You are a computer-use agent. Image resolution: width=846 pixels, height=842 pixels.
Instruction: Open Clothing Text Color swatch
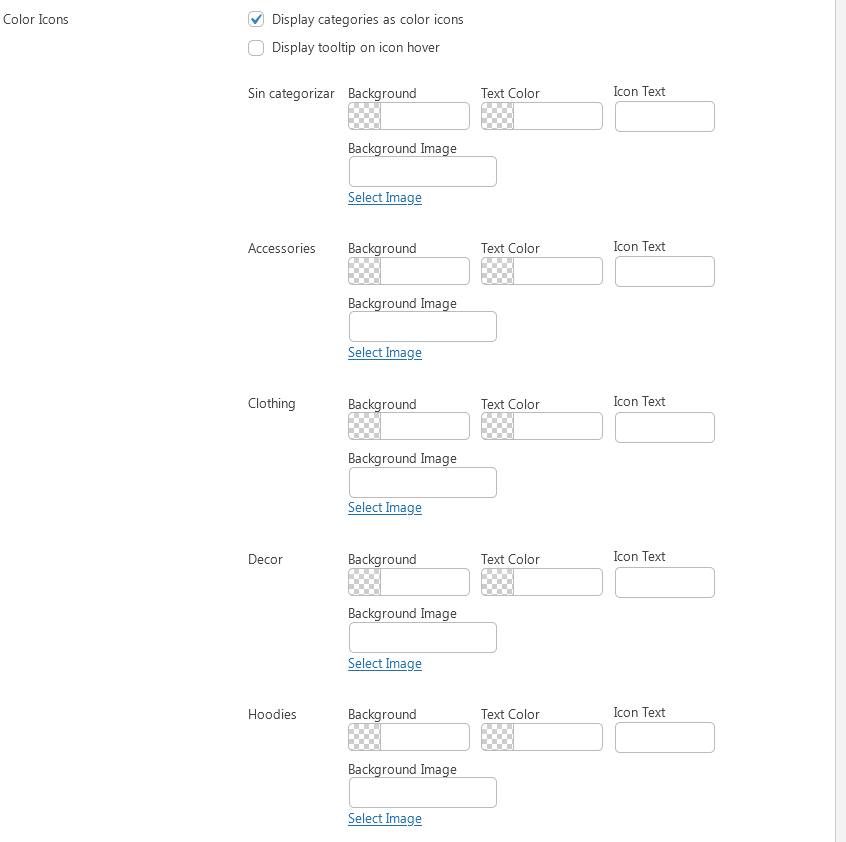pos(497,426)
